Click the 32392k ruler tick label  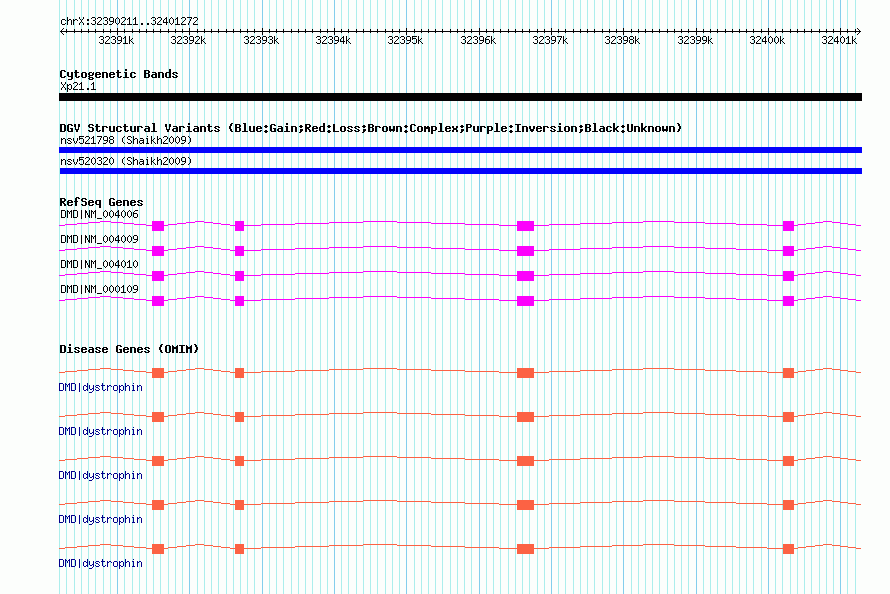(188, 40)
